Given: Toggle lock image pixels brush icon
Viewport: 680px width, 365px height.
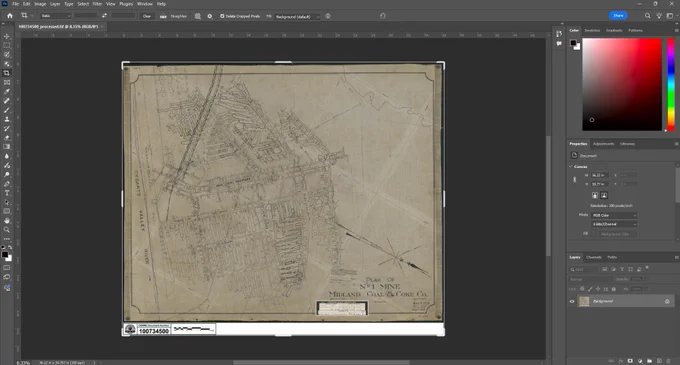Looking at the screenshot, I should pyautogui.click(x=590, y=289).
